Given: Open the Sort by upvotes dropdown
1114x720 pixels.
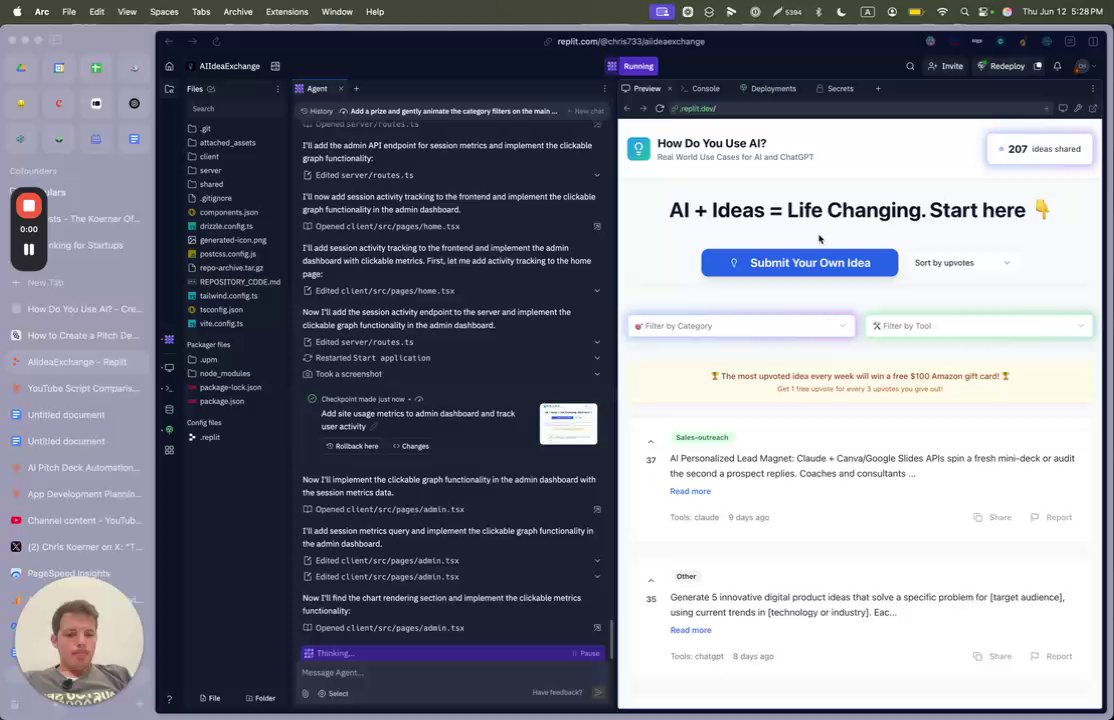Looking at the screenshot, I should pos(963,263).
